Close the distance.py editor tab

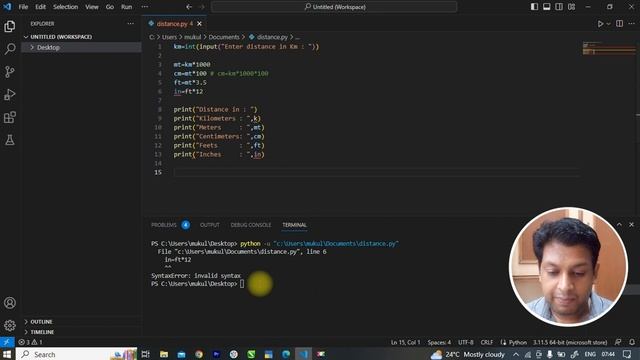click(199, 24)
